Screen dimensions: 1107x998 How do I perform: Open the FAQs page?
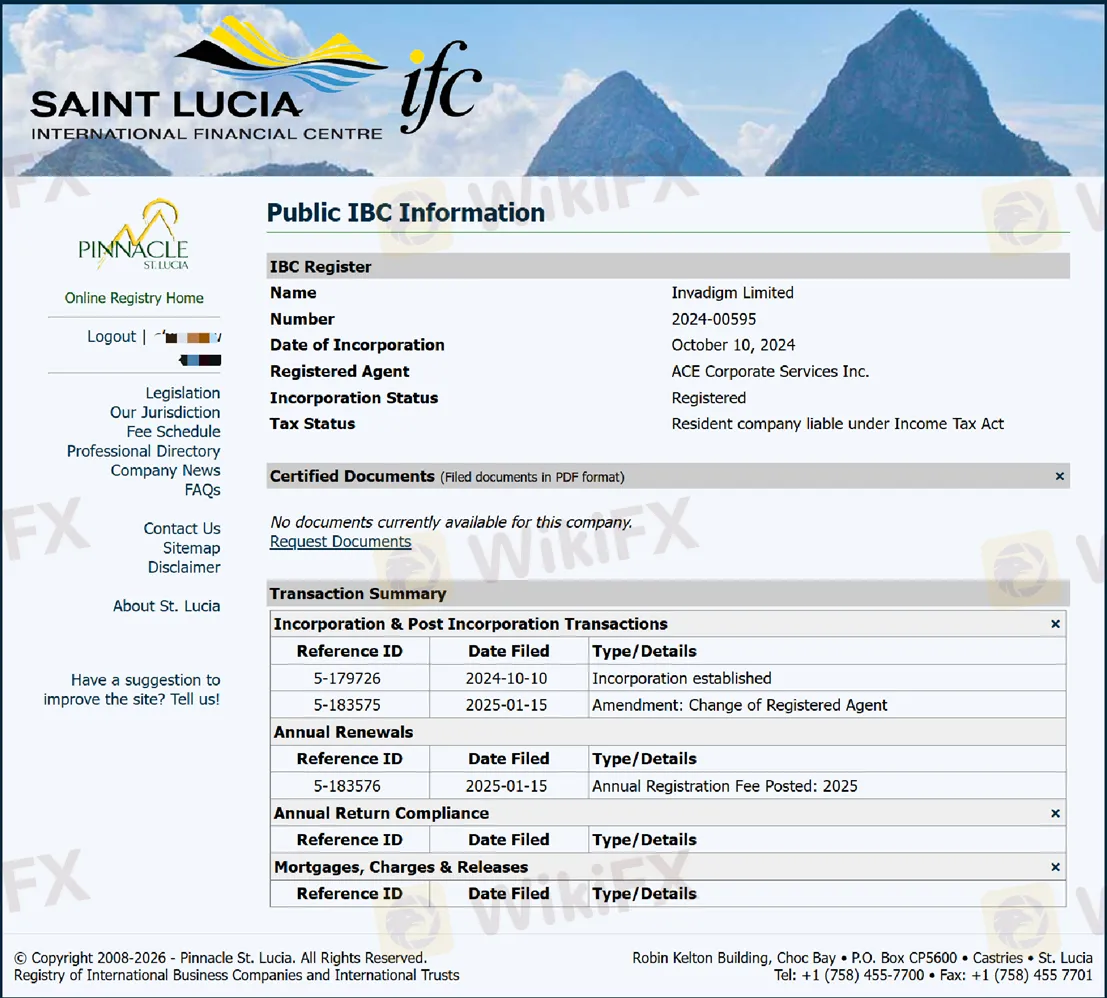click(202, 490)
